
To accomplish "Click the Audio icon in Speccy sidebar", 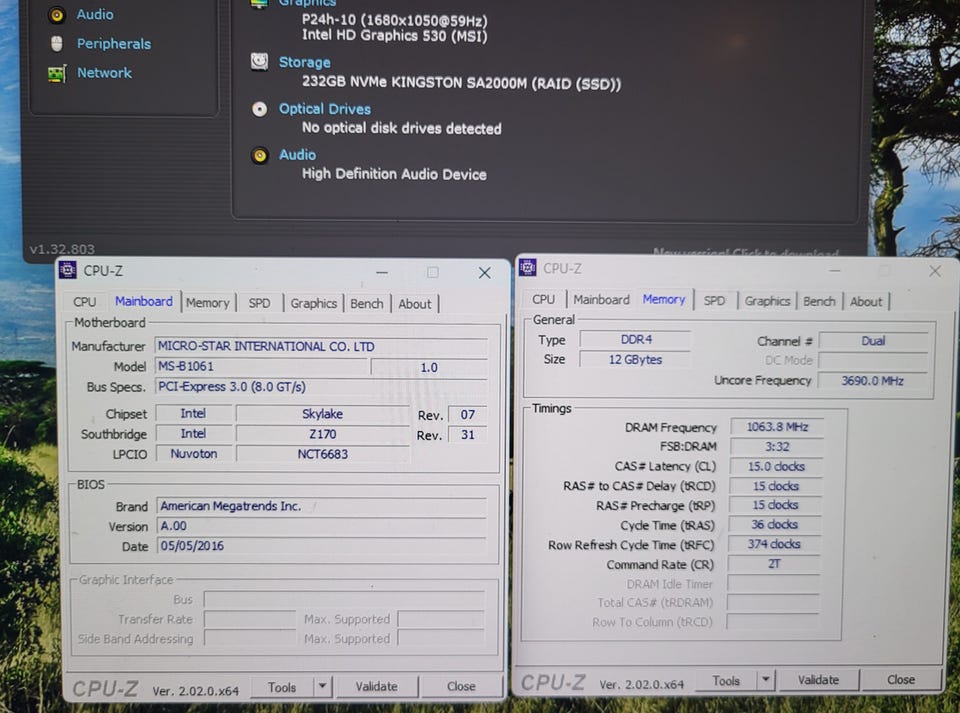I will pyautogui.click(x=56, y=15).
